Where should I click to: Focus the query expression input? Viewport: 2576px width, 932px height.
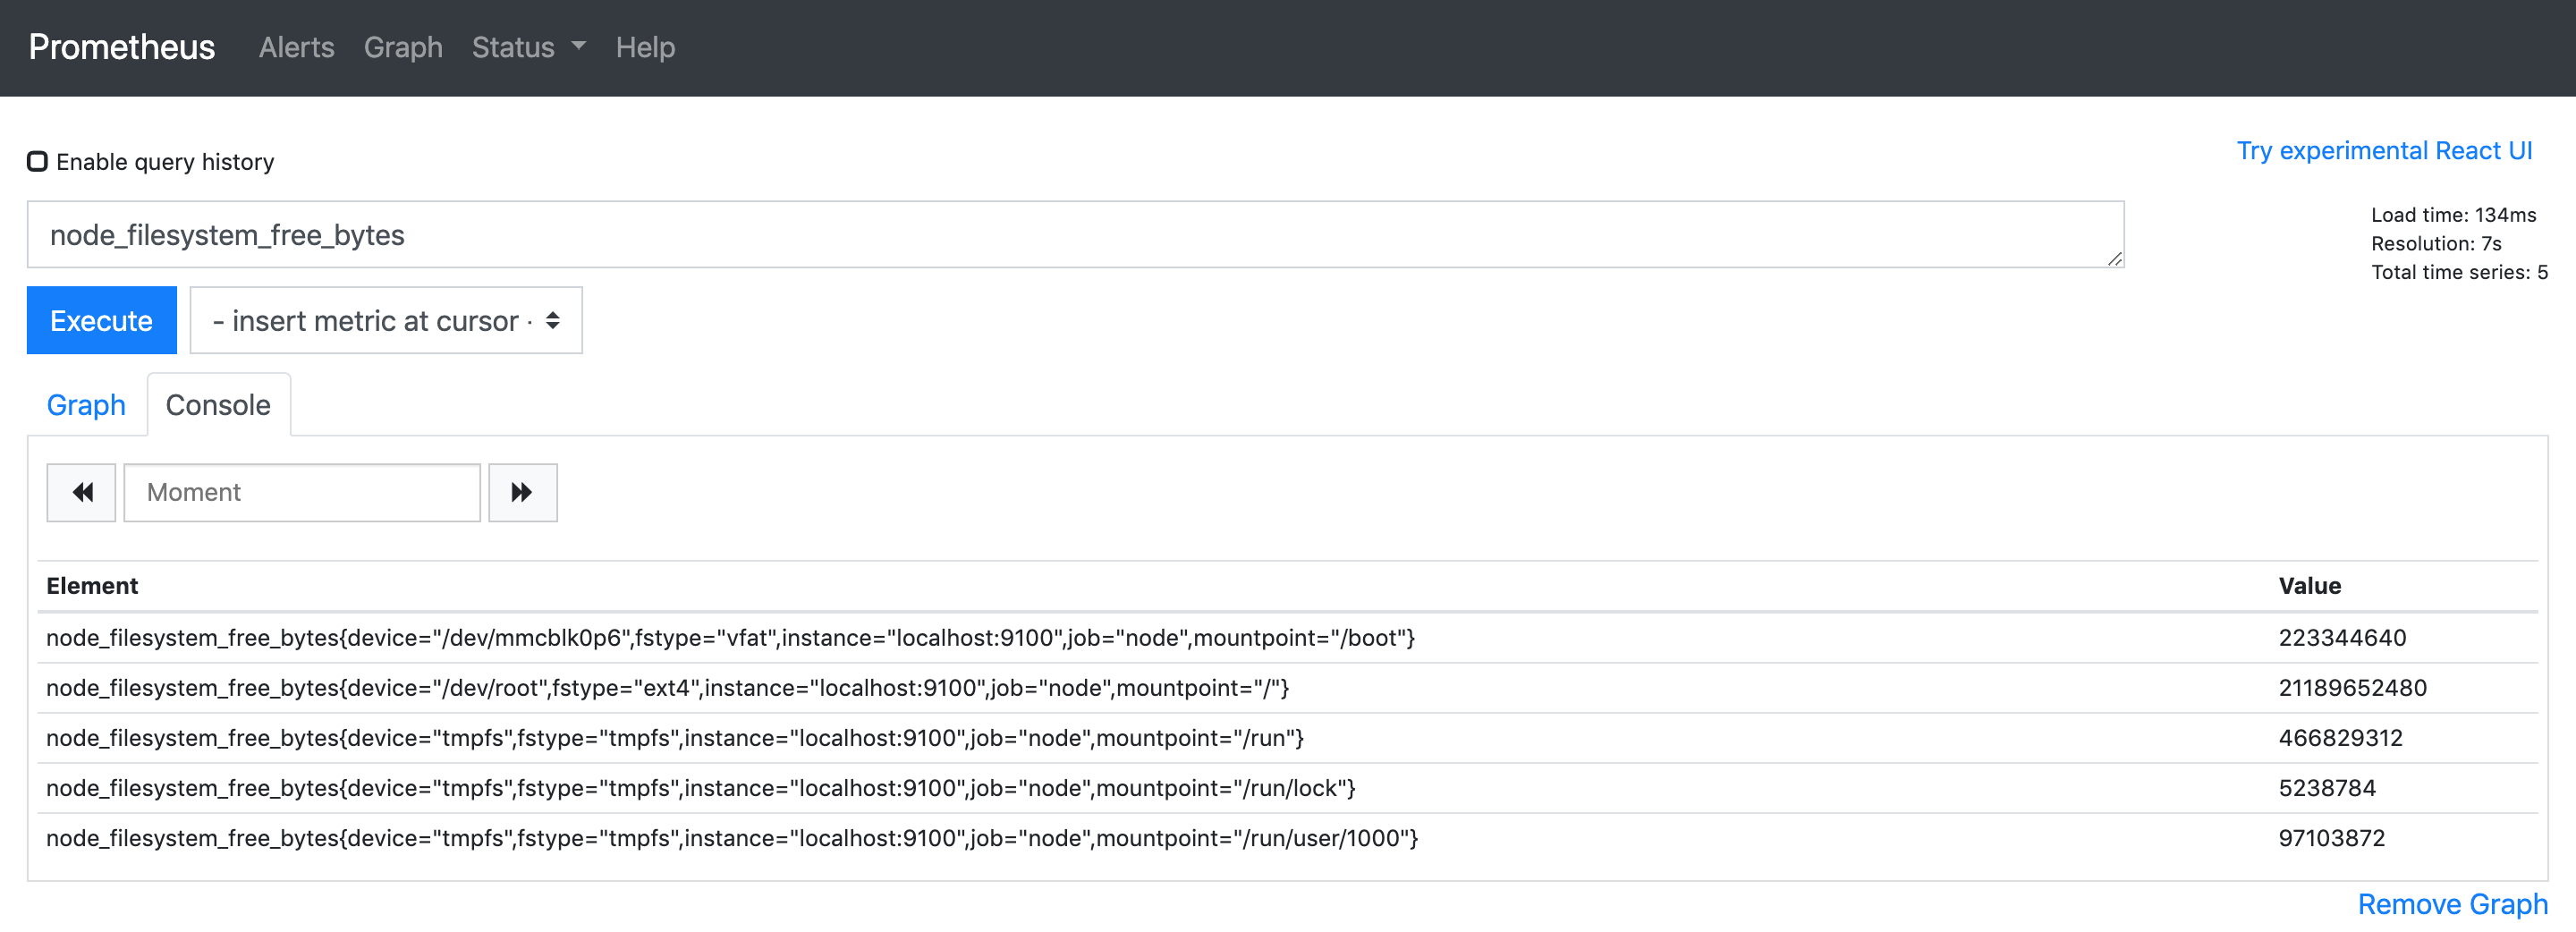[x=1075, y=235]
